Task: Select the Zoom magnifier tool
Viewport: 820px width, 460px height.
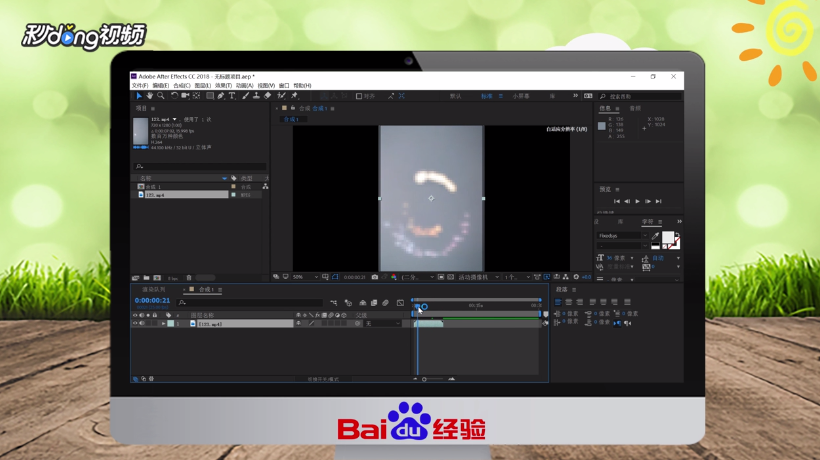Action: pos(161,96)
